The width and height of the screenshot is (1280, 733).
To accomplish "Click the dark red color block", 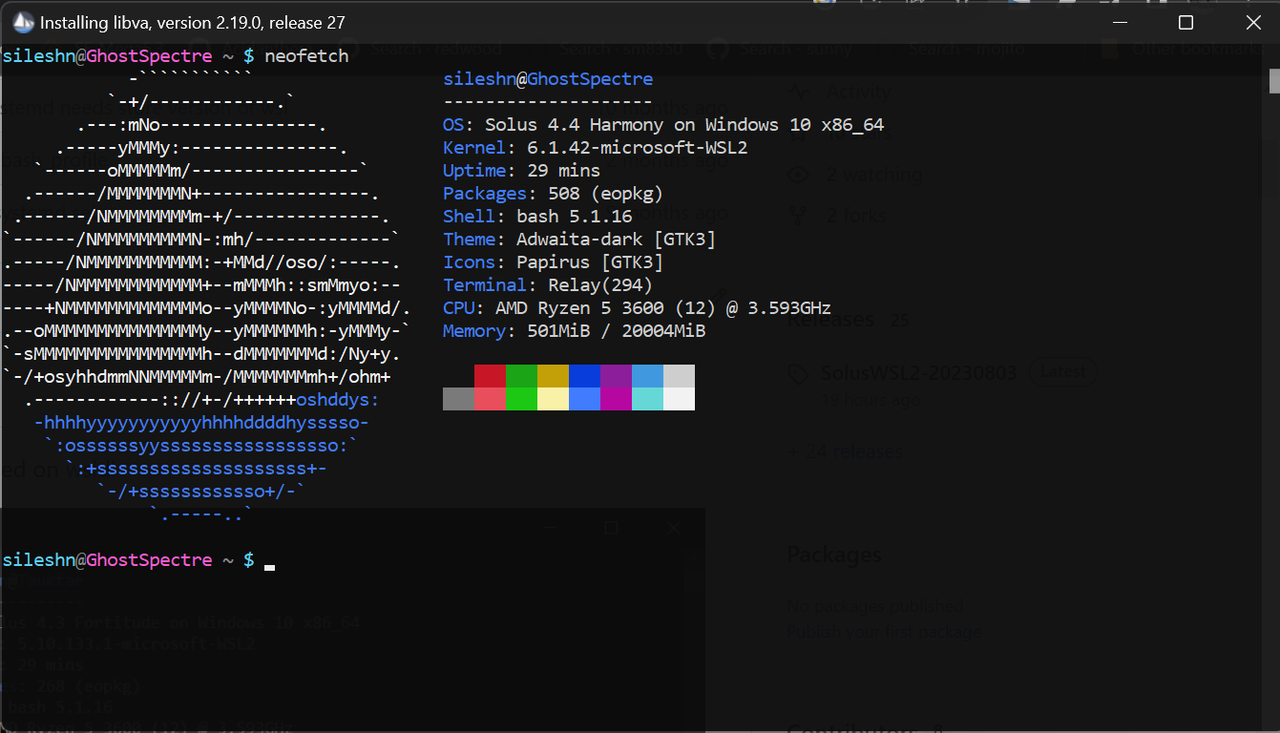I will pyautogui.click(x=490, y=376).
